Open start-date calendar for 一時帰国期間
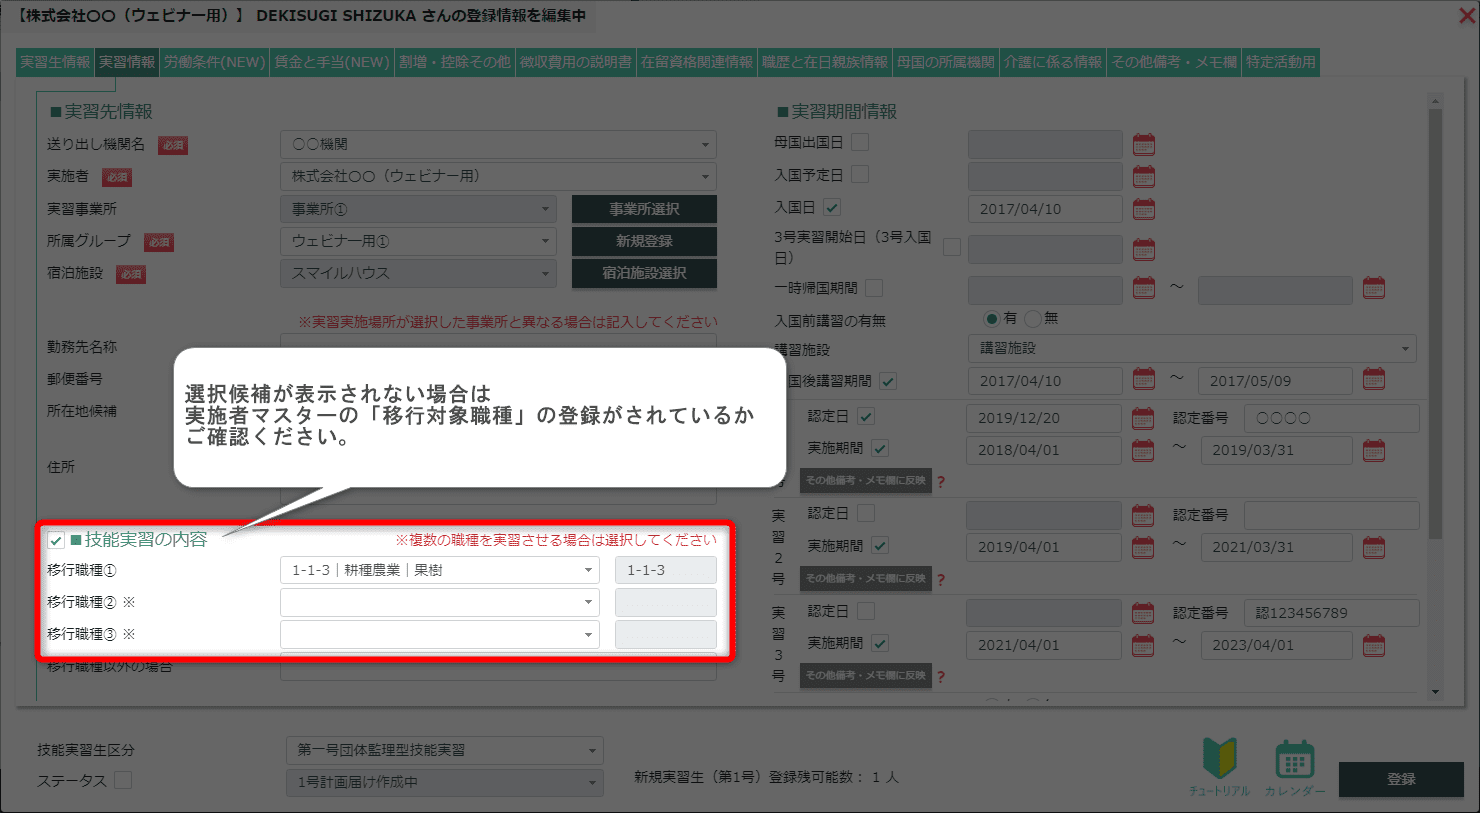The width and height of the screenshot is (1480, 813). [1144, 288]
